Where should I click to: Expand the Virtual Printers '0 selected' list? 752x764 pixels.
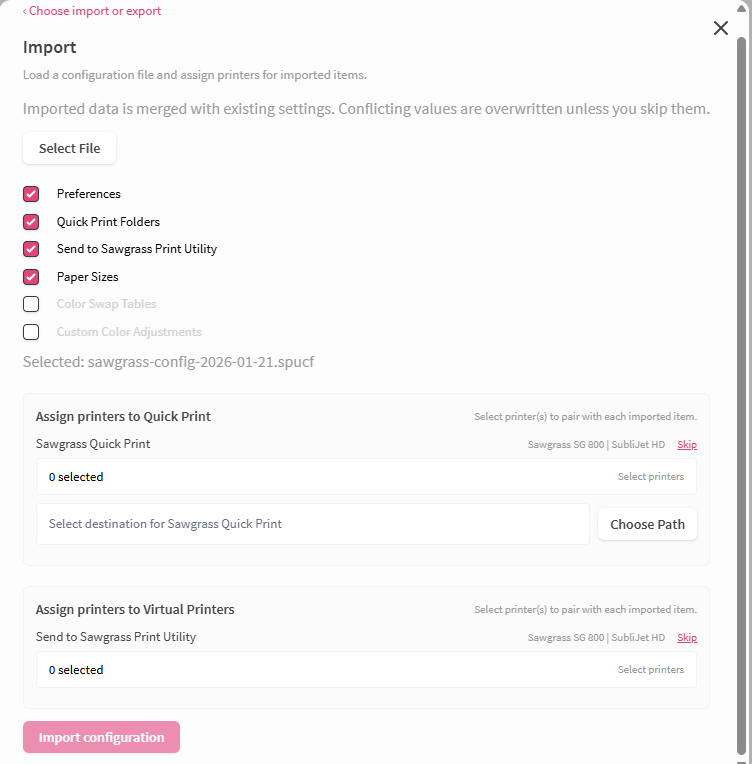coord(76,670)
